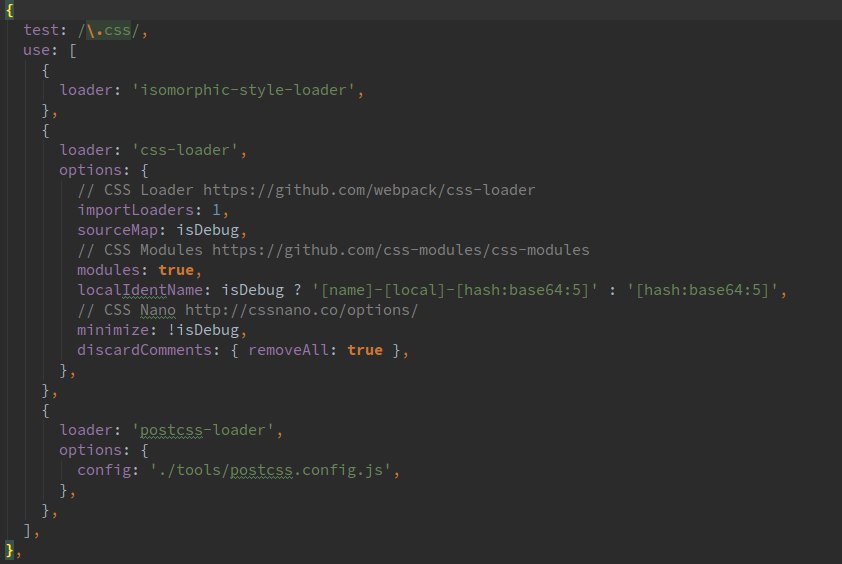842x564 pixels.
Task: Click 'options' key above config line
Action: [x=90, y=450]
